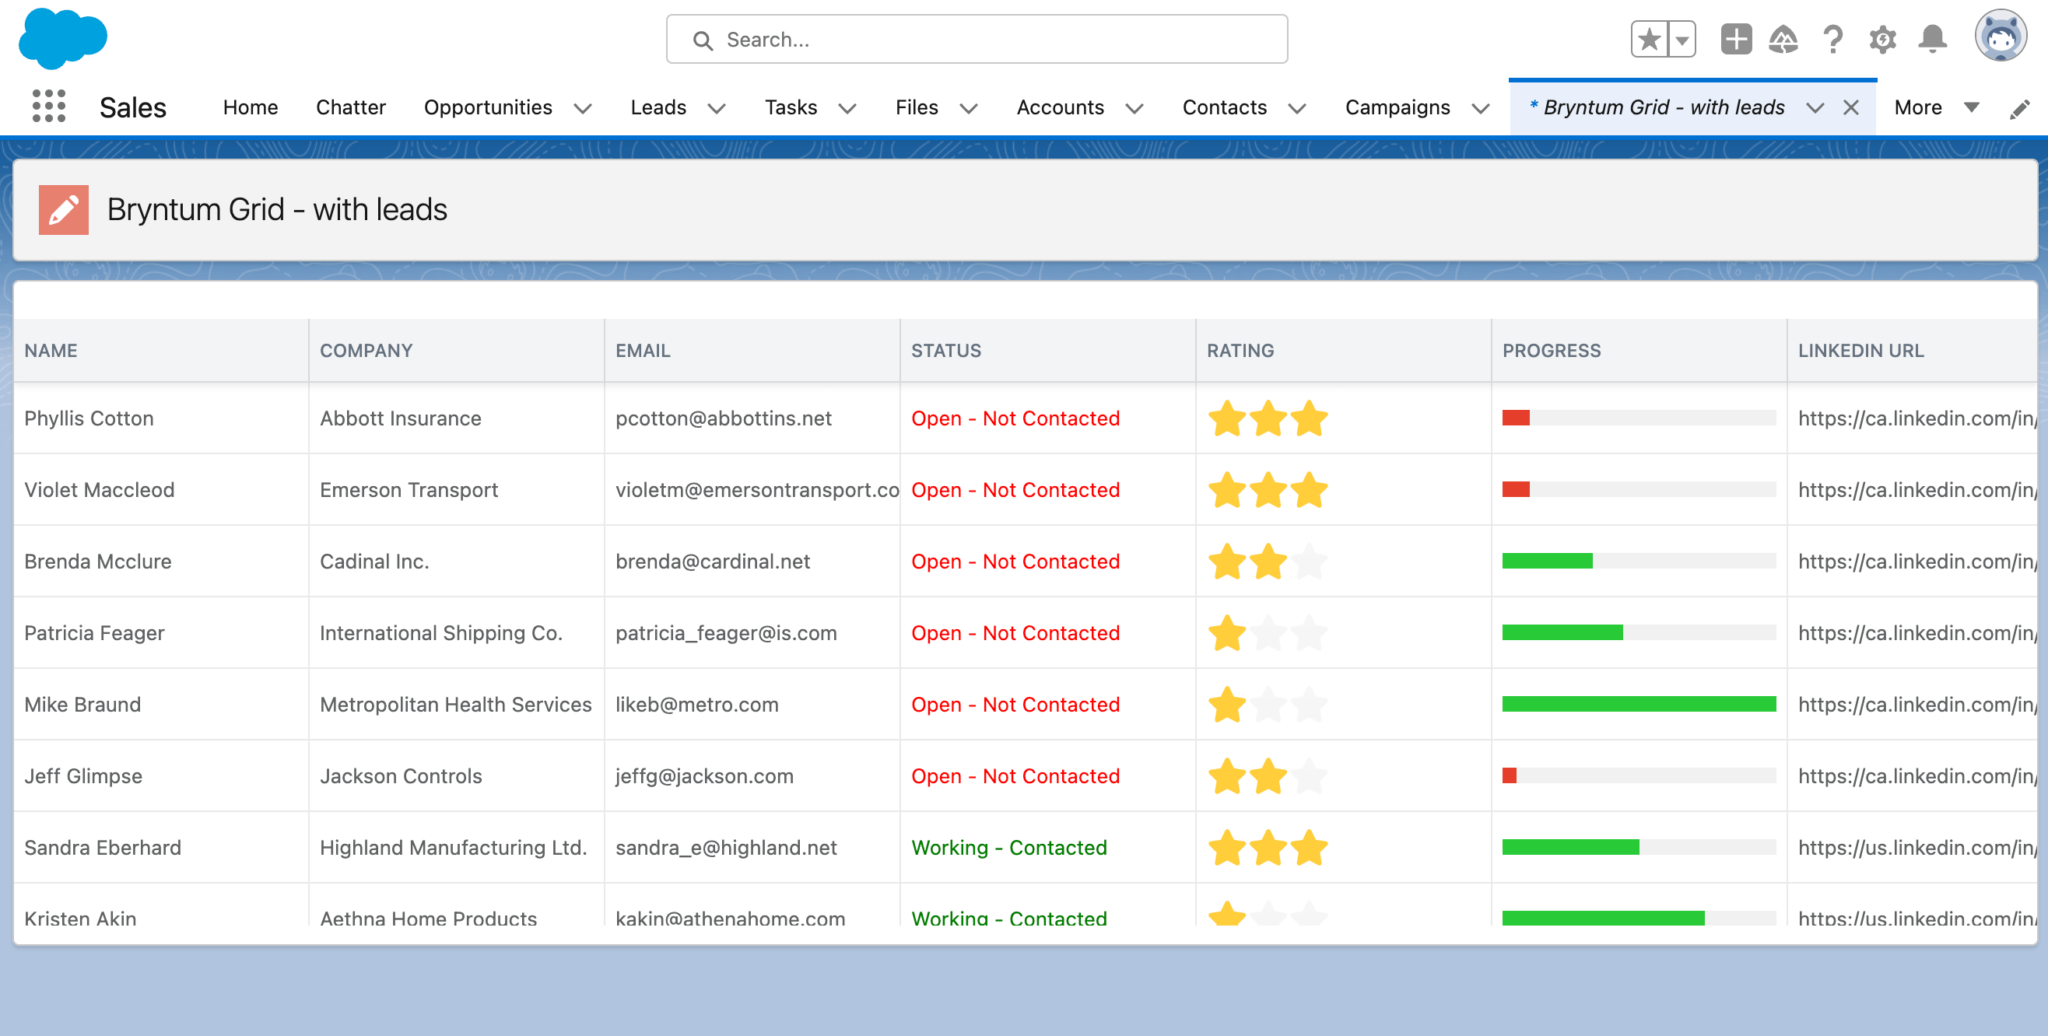Open the Global Actions plus icon

pyautogui.click(x=1736, y=40)
